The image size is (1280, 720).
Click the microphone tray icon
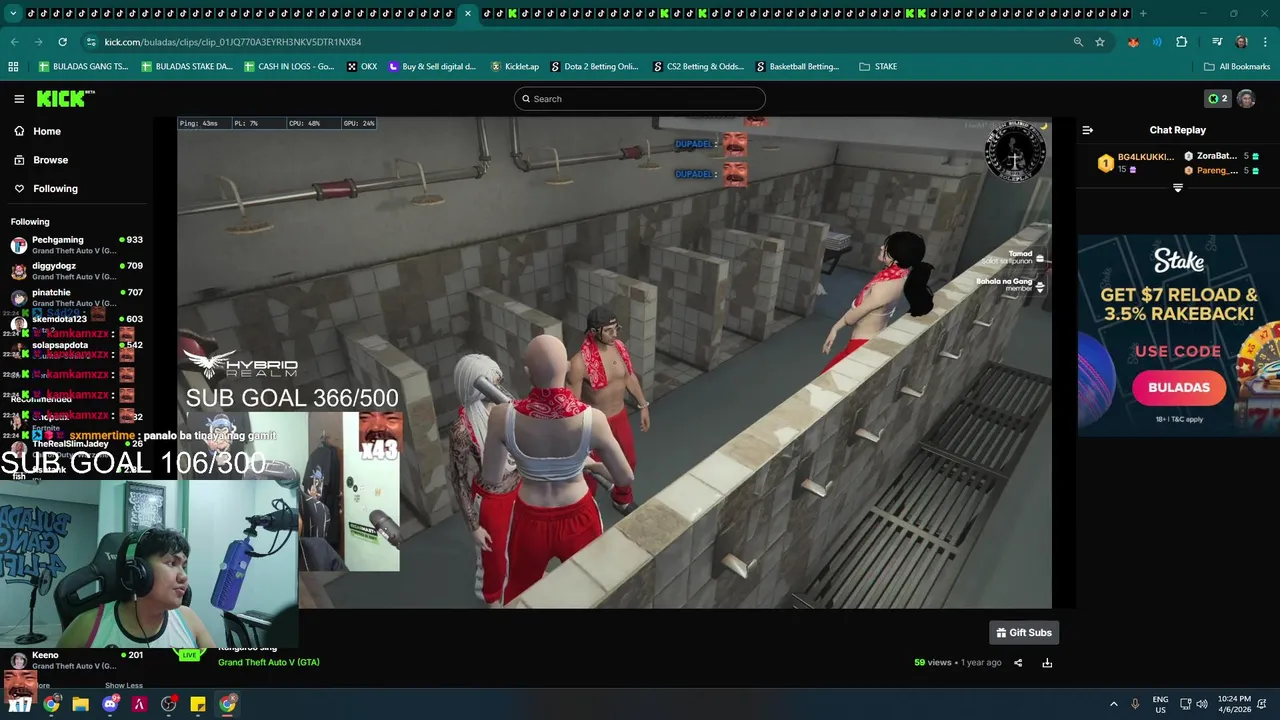tap(1135, 704)
